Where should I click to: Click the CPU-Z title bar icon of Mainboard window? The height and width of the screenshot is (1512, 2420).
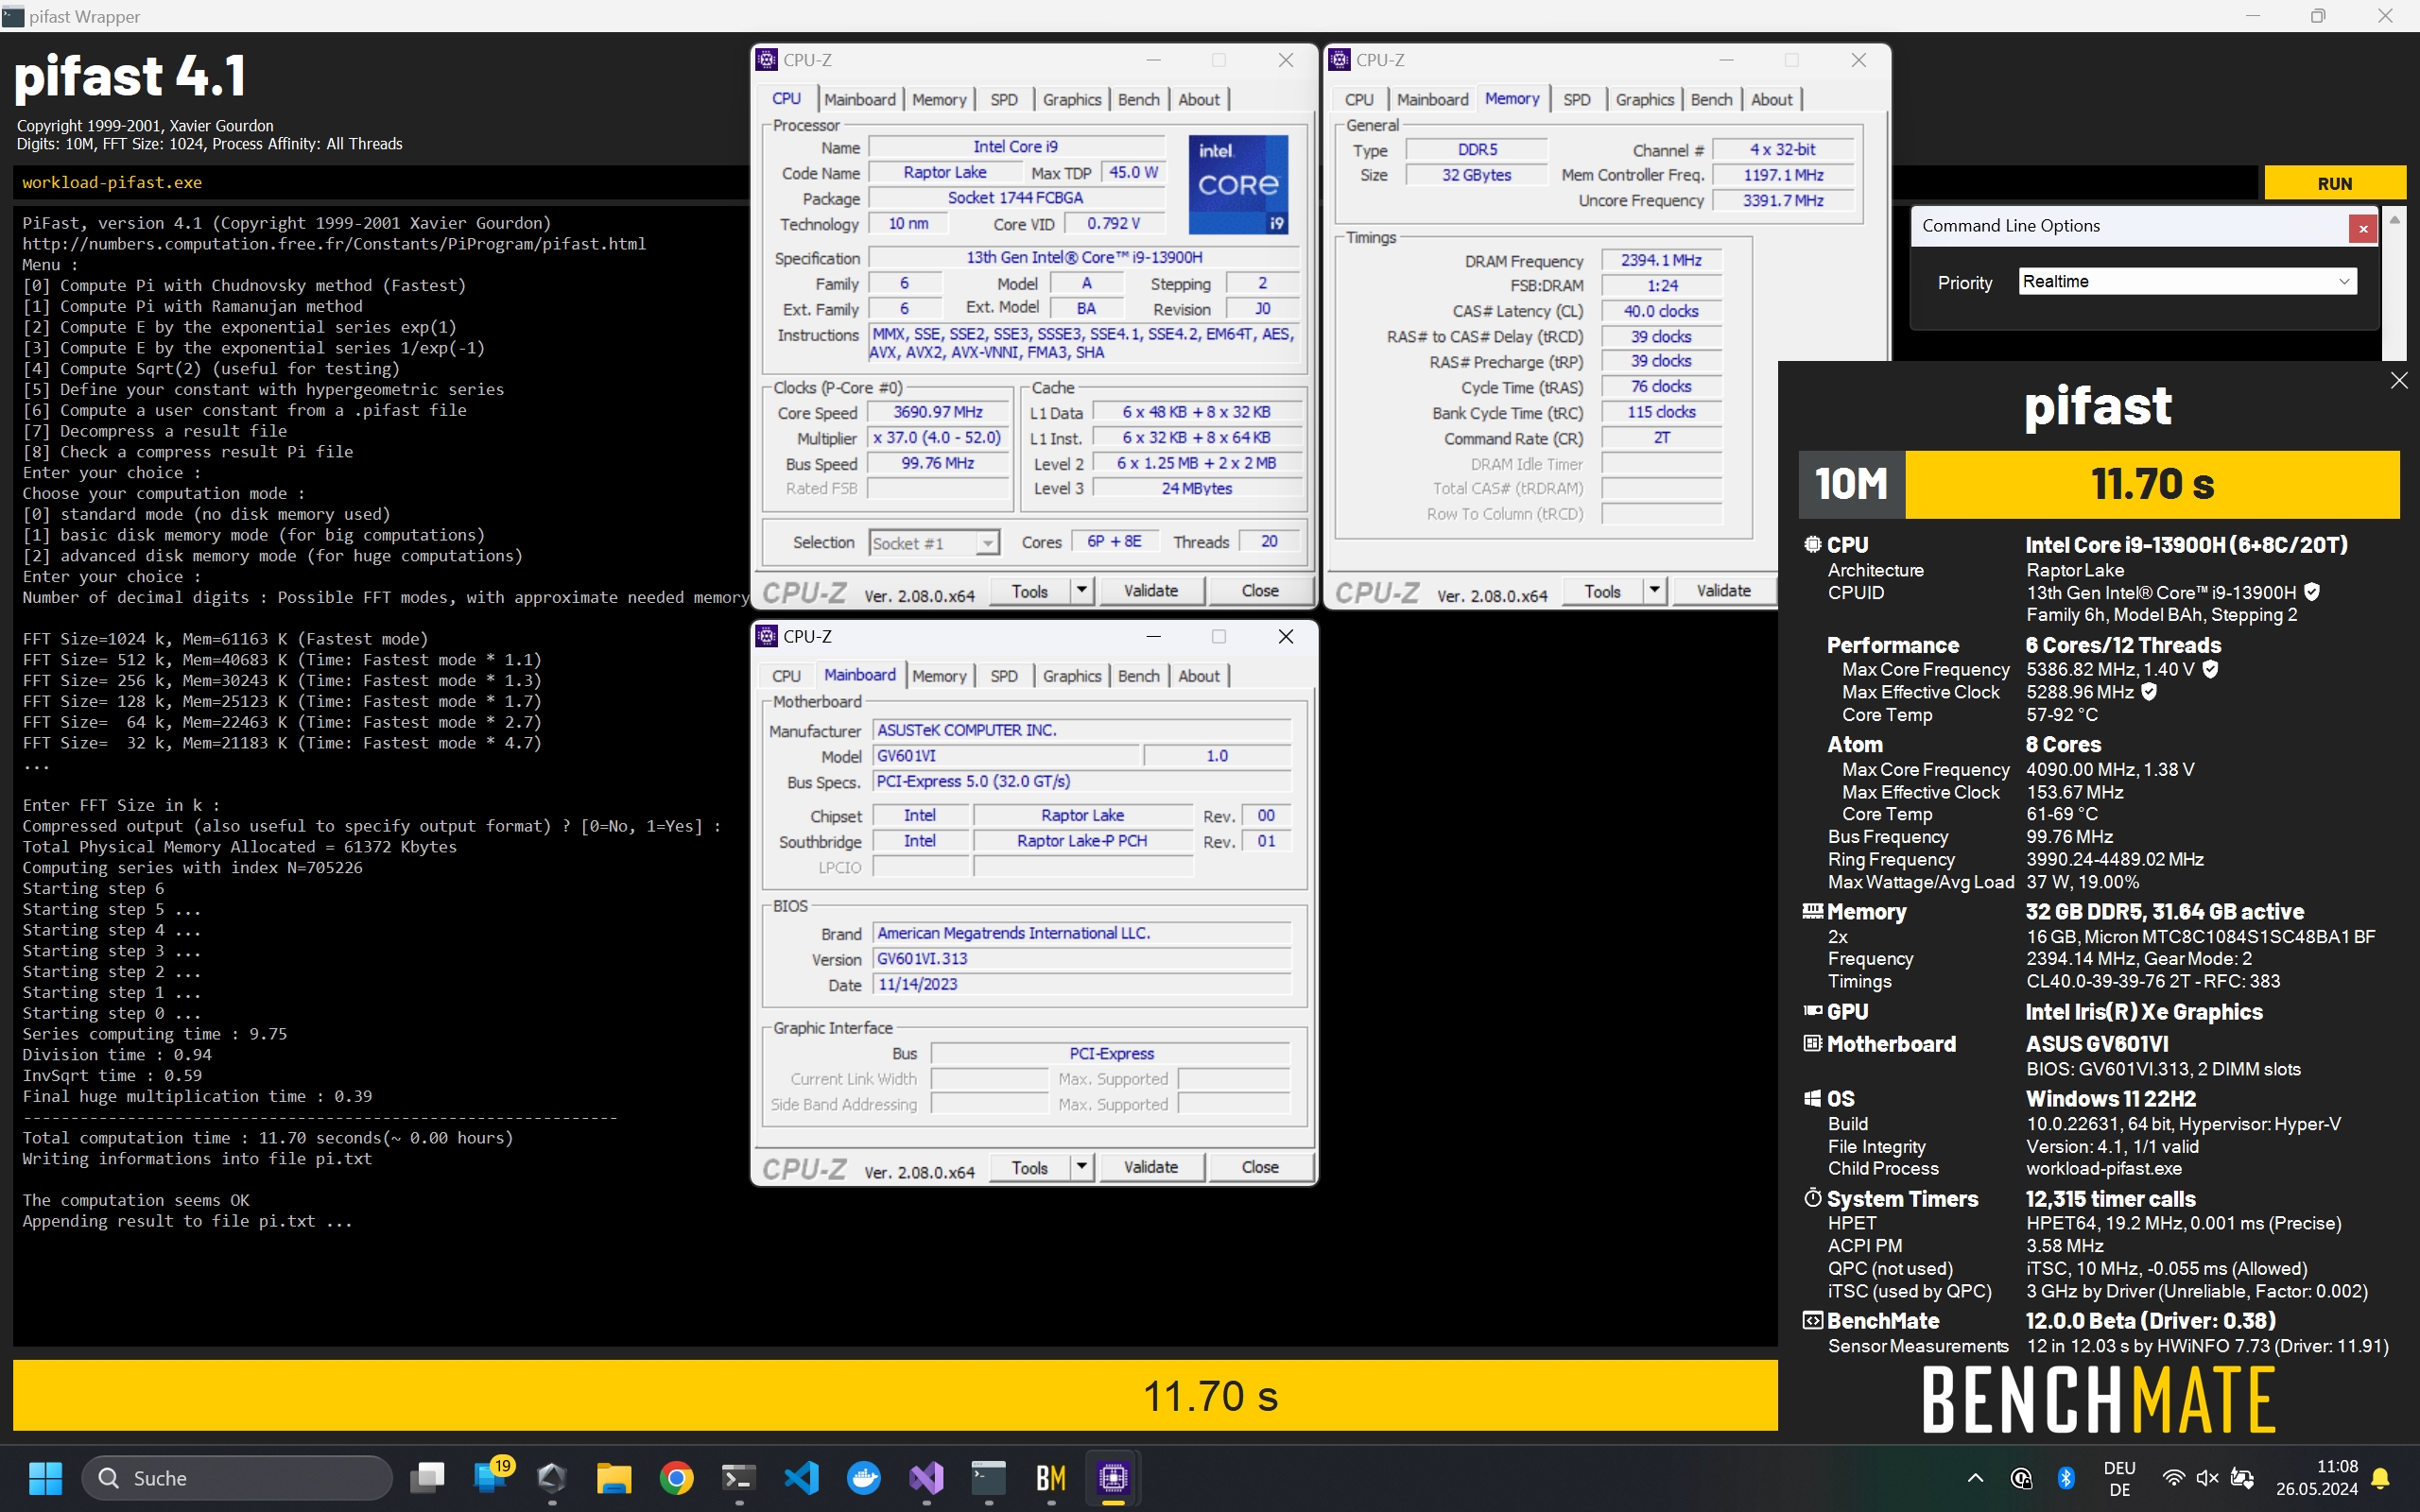[x=767, y=636]
